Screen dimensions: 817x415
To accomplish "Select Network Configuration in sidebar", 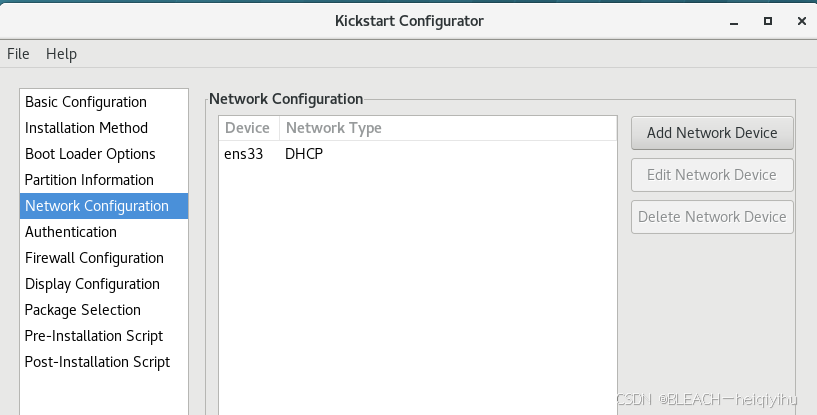I will tap(104, 206).
